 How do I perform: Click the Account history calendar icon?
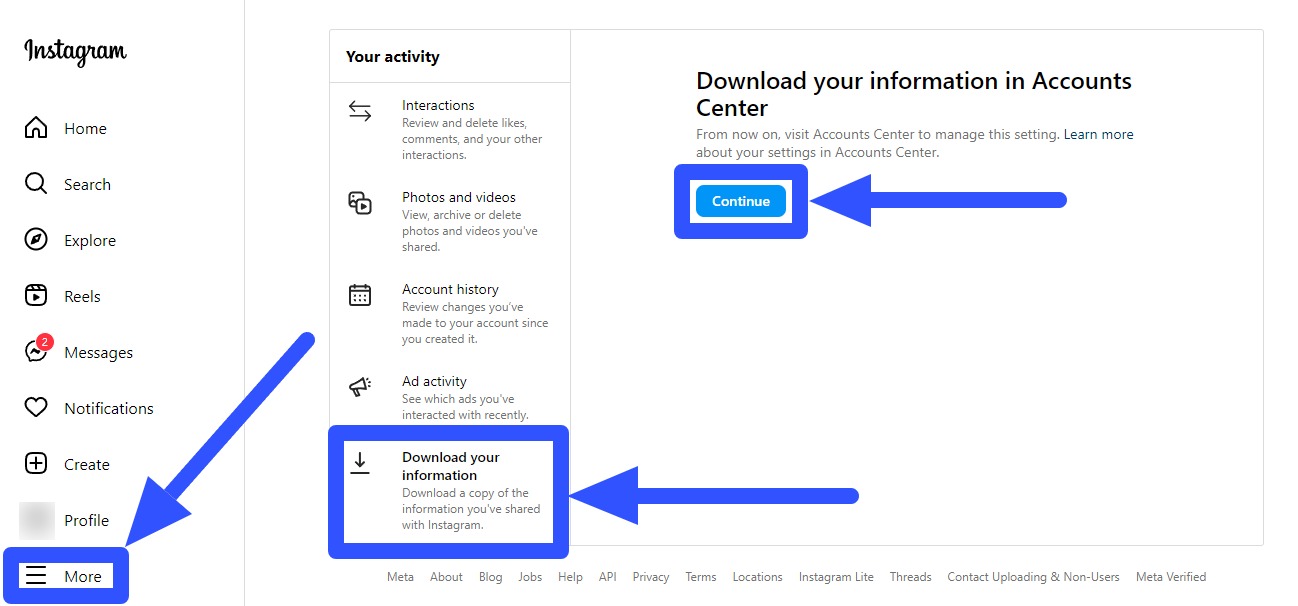pos(360,294)
